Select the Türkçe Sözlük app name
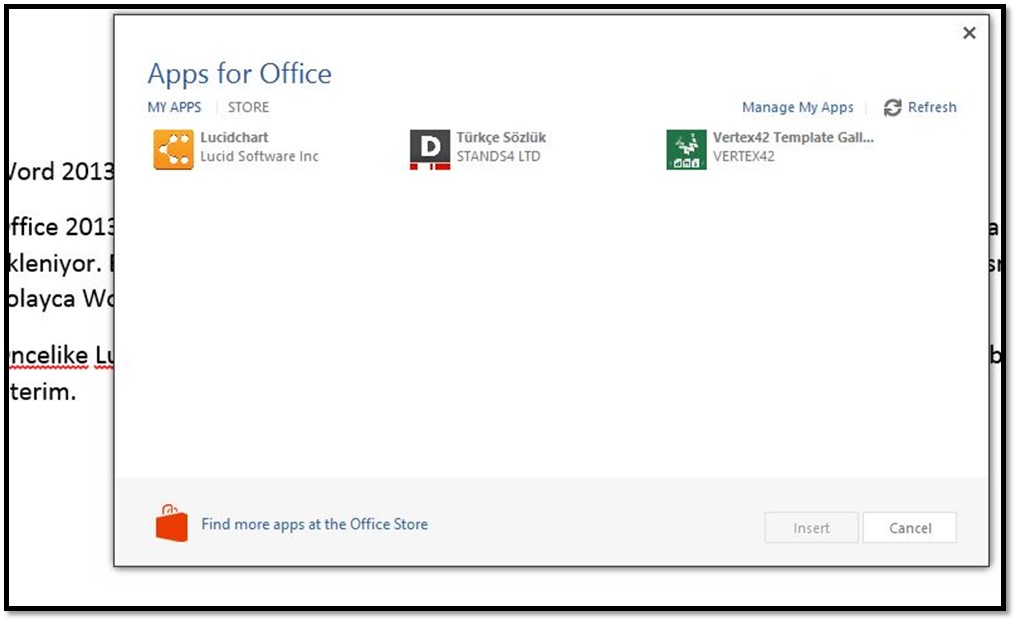Viewport: 1017px width, 622px height. (501, 138)
